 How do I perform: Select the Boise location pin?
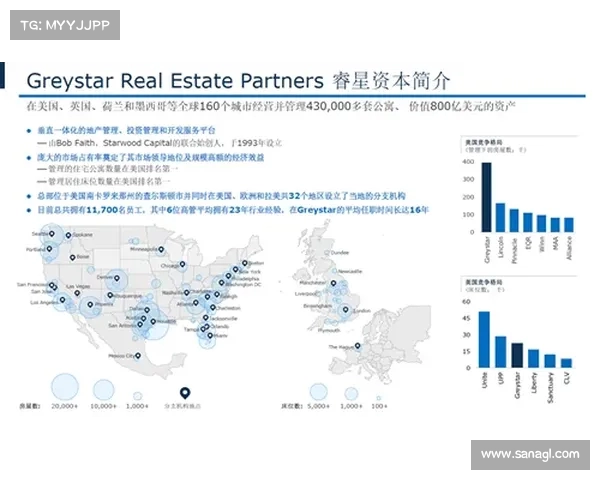pos(71,255)
